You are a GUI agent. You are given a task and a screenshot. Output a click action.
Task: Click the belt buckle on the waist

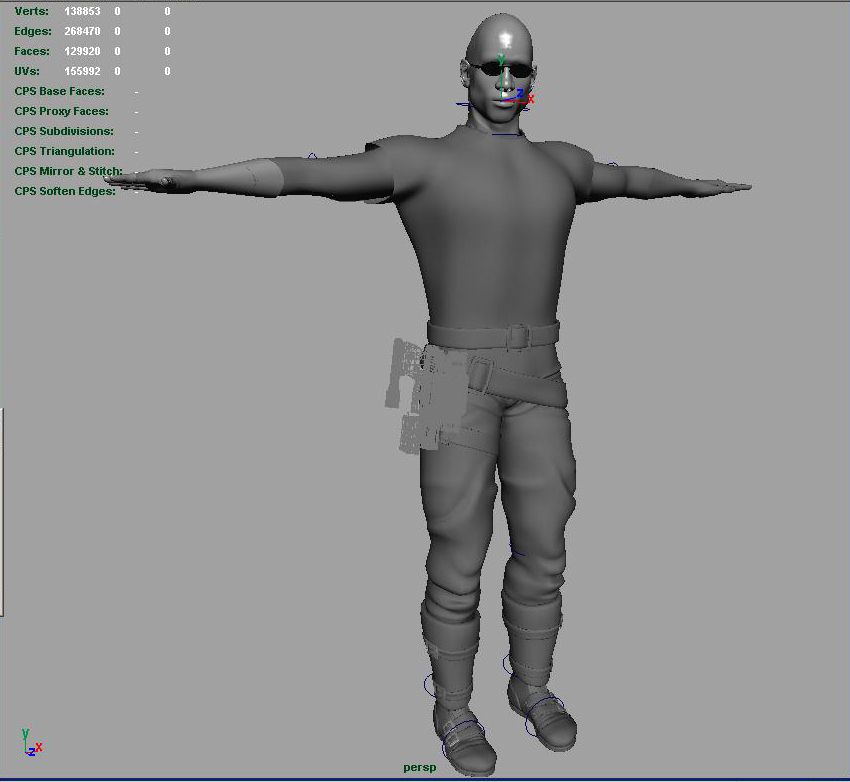point(515,336)
